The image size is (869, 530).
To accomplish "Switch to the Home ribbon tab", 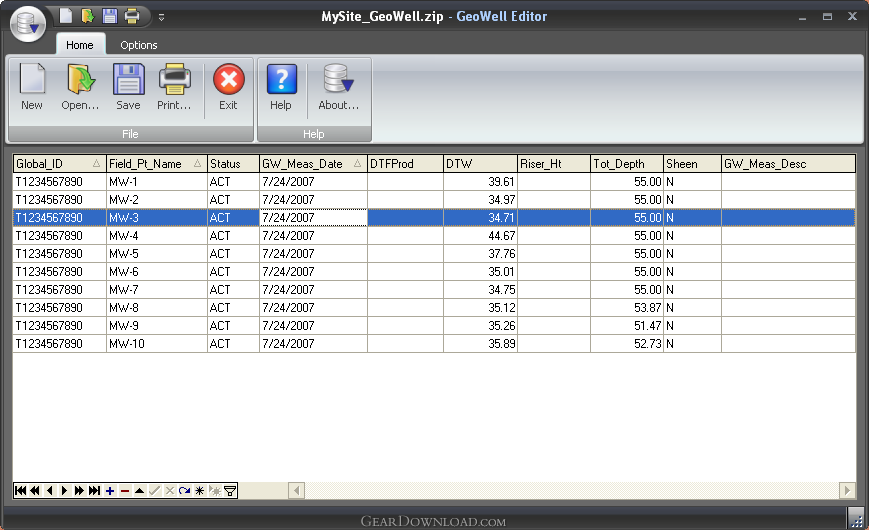I will [80, 45].
